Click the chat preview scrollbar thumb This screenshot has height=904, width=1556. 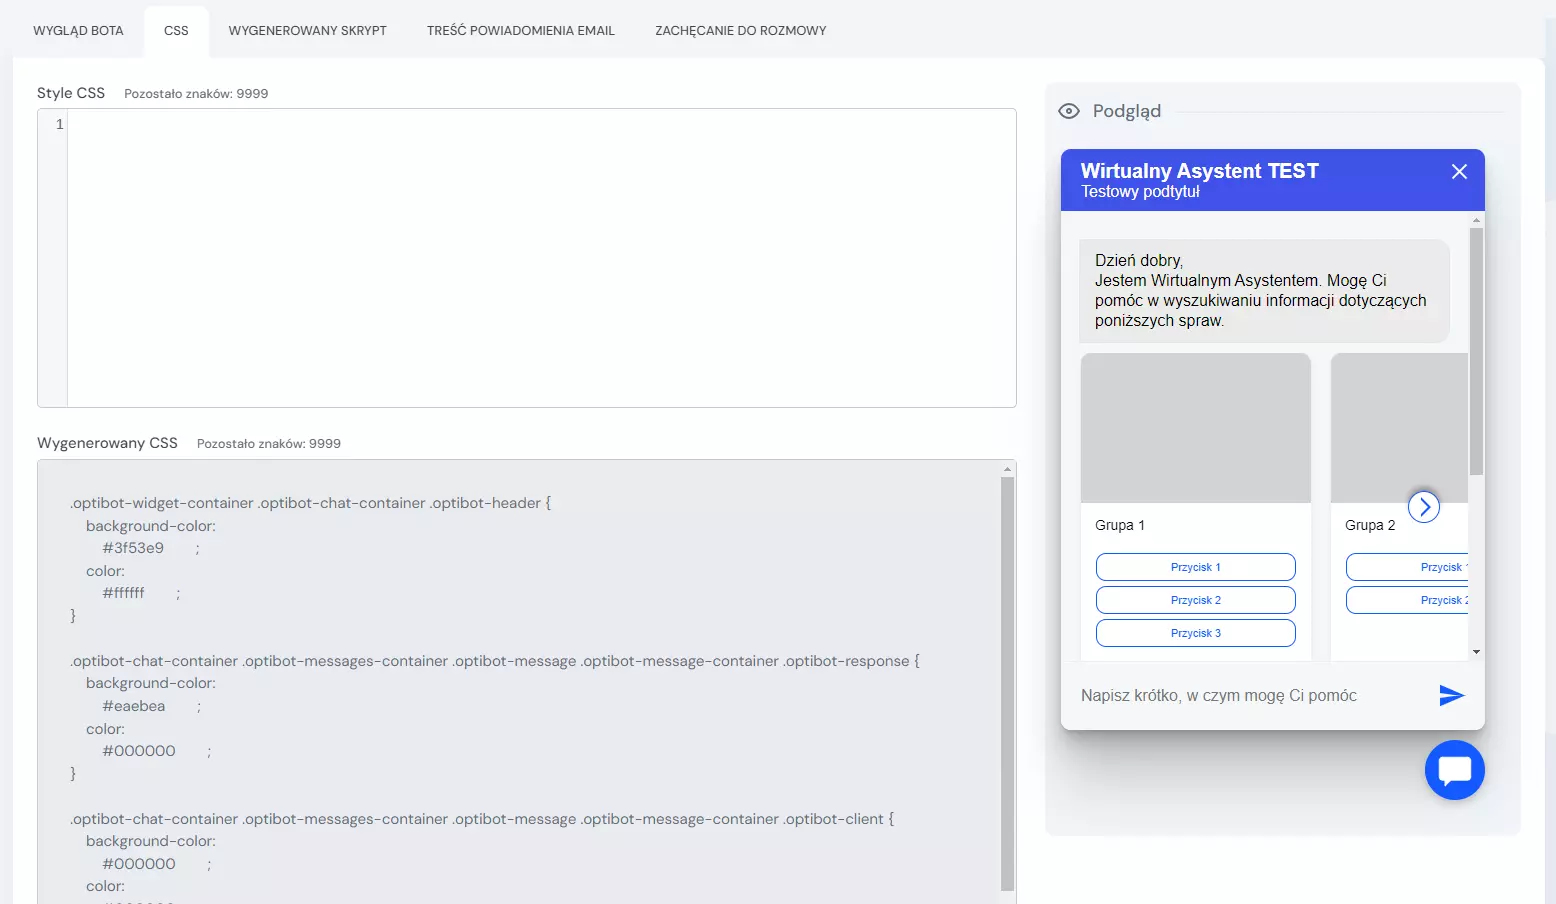[x=1476, y=351]
